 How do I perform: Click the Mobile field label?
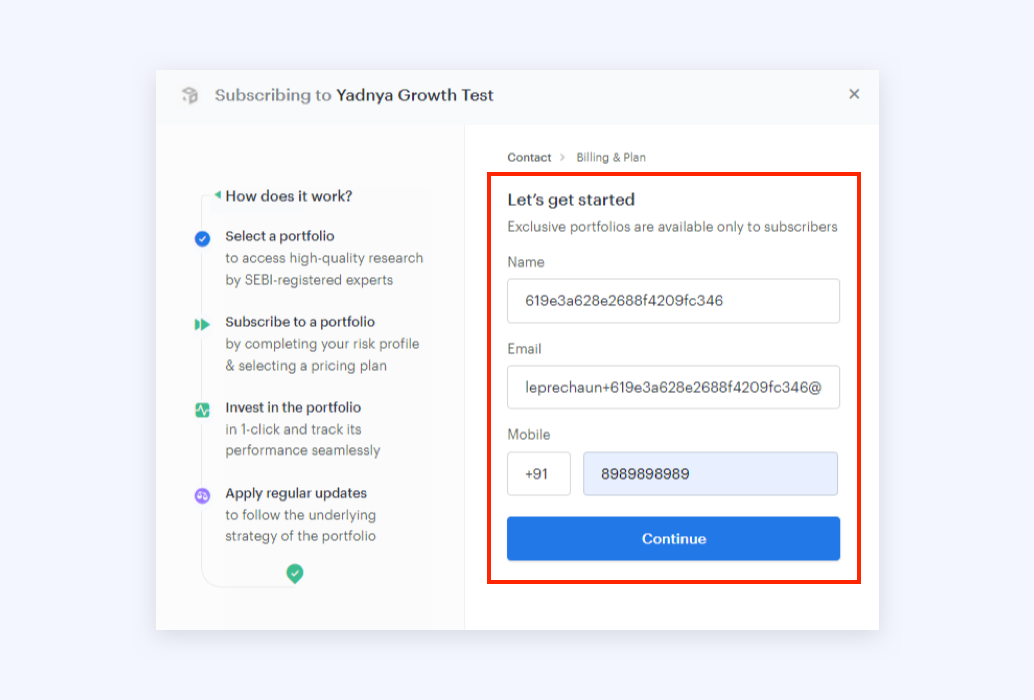pos(528,435)
